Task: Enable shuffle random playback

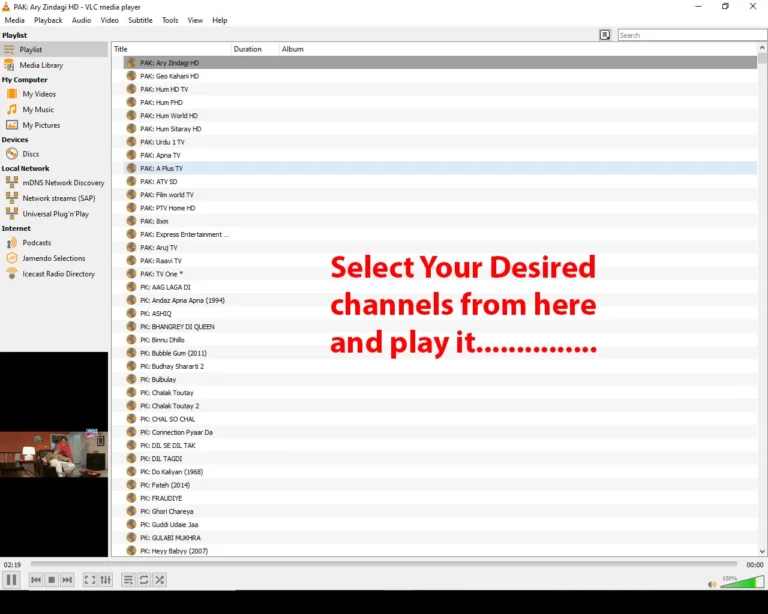Action: pos(159,580)
